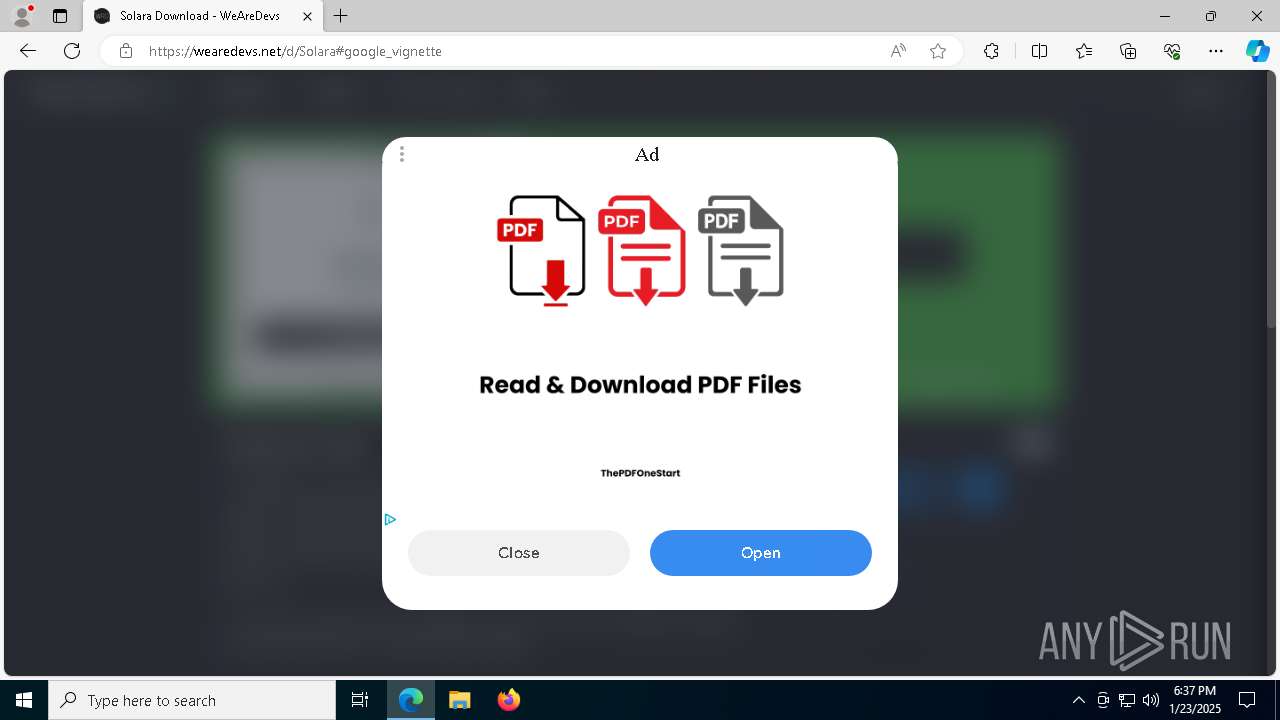Open File Explorer from the taskbar
Viewport: 1280px width, 720px height.
(x=459, y=700)
